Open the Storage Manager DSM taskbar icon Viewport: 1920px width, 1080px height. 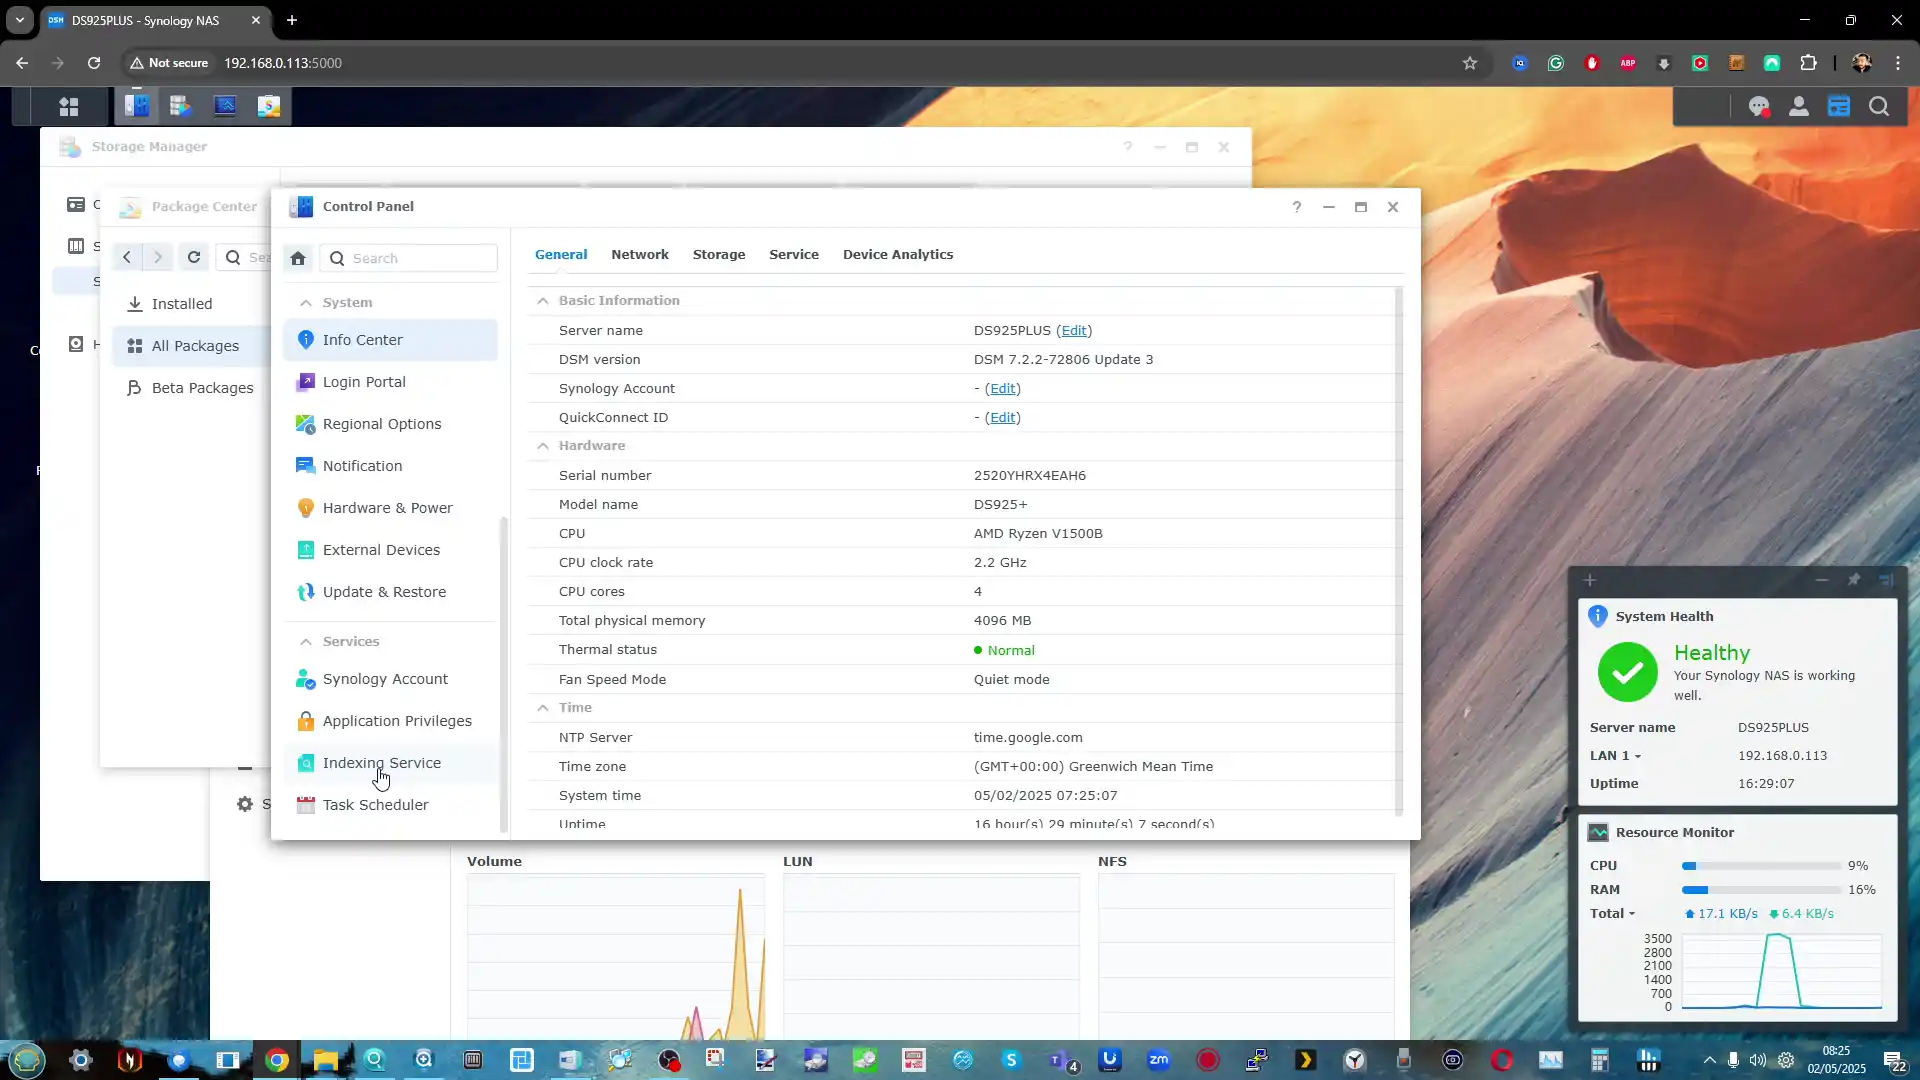[180, 106]
